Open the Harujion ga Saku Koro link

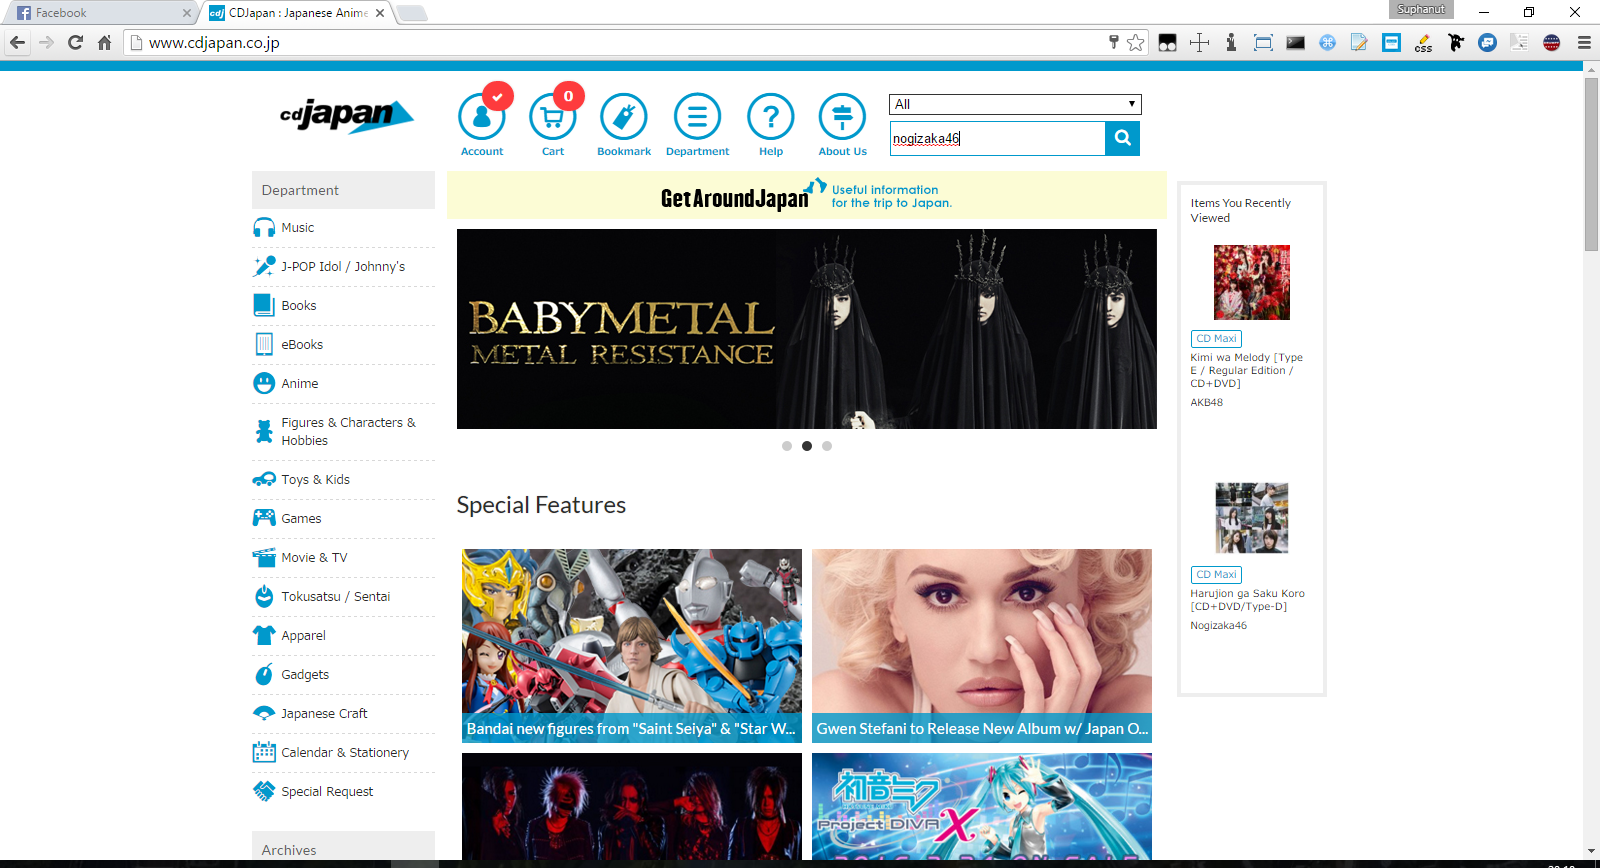[1247, 599]
